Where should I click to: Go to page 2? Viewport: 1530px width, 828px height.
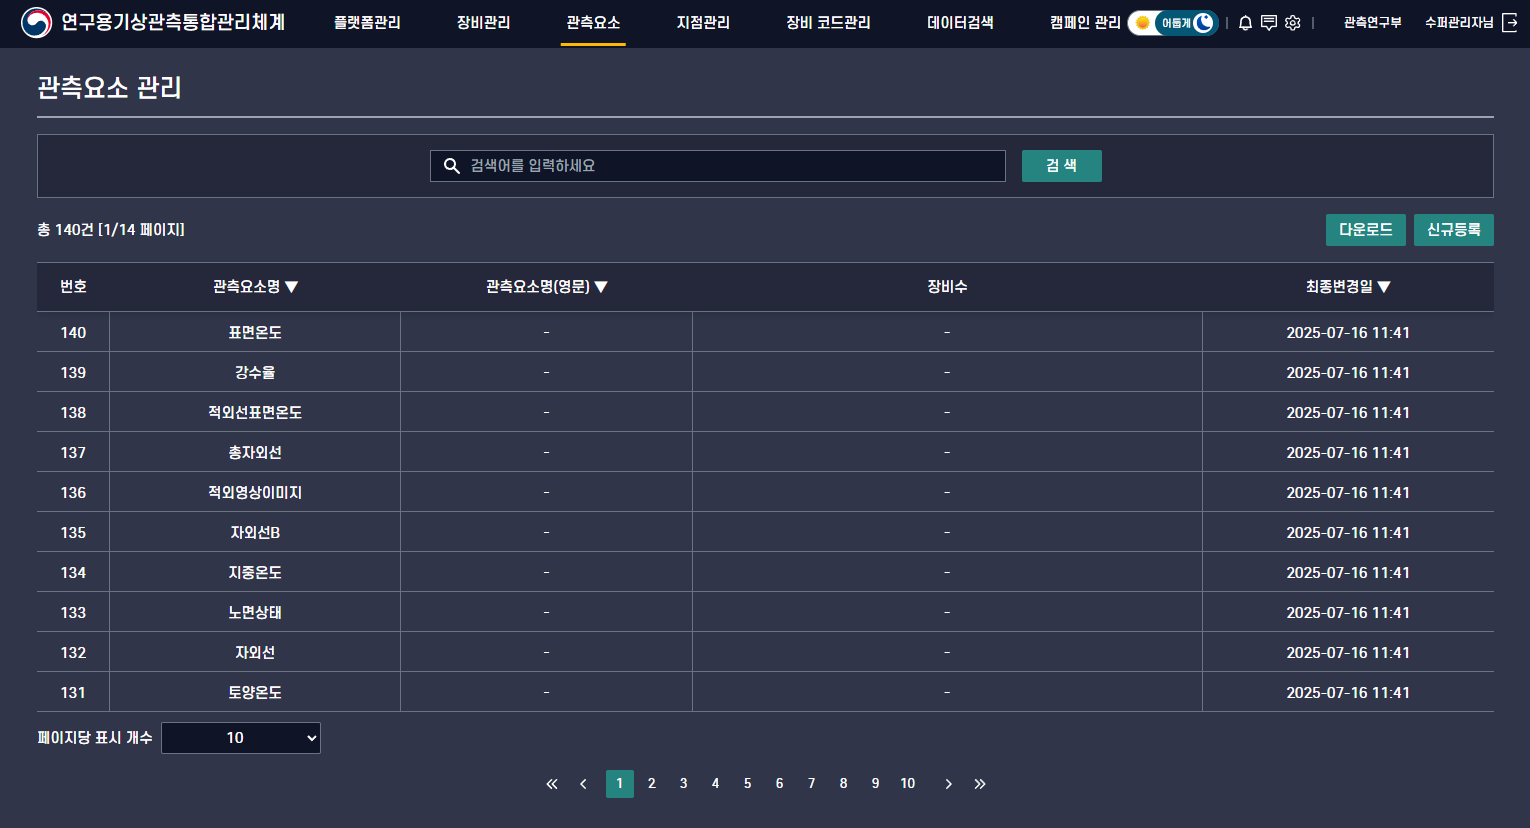pos(652,784)
